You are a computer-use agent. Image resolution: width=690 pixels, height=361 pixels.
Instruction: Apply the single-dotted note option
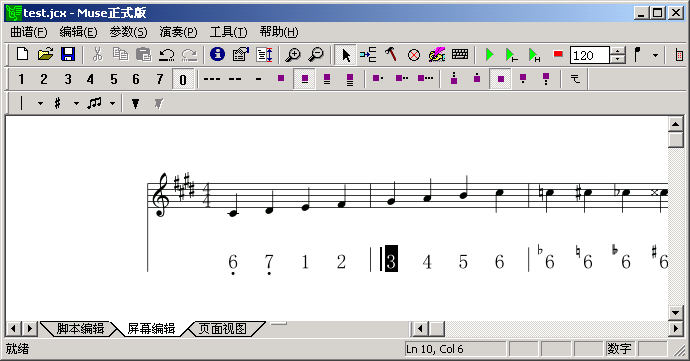(378, 79)
